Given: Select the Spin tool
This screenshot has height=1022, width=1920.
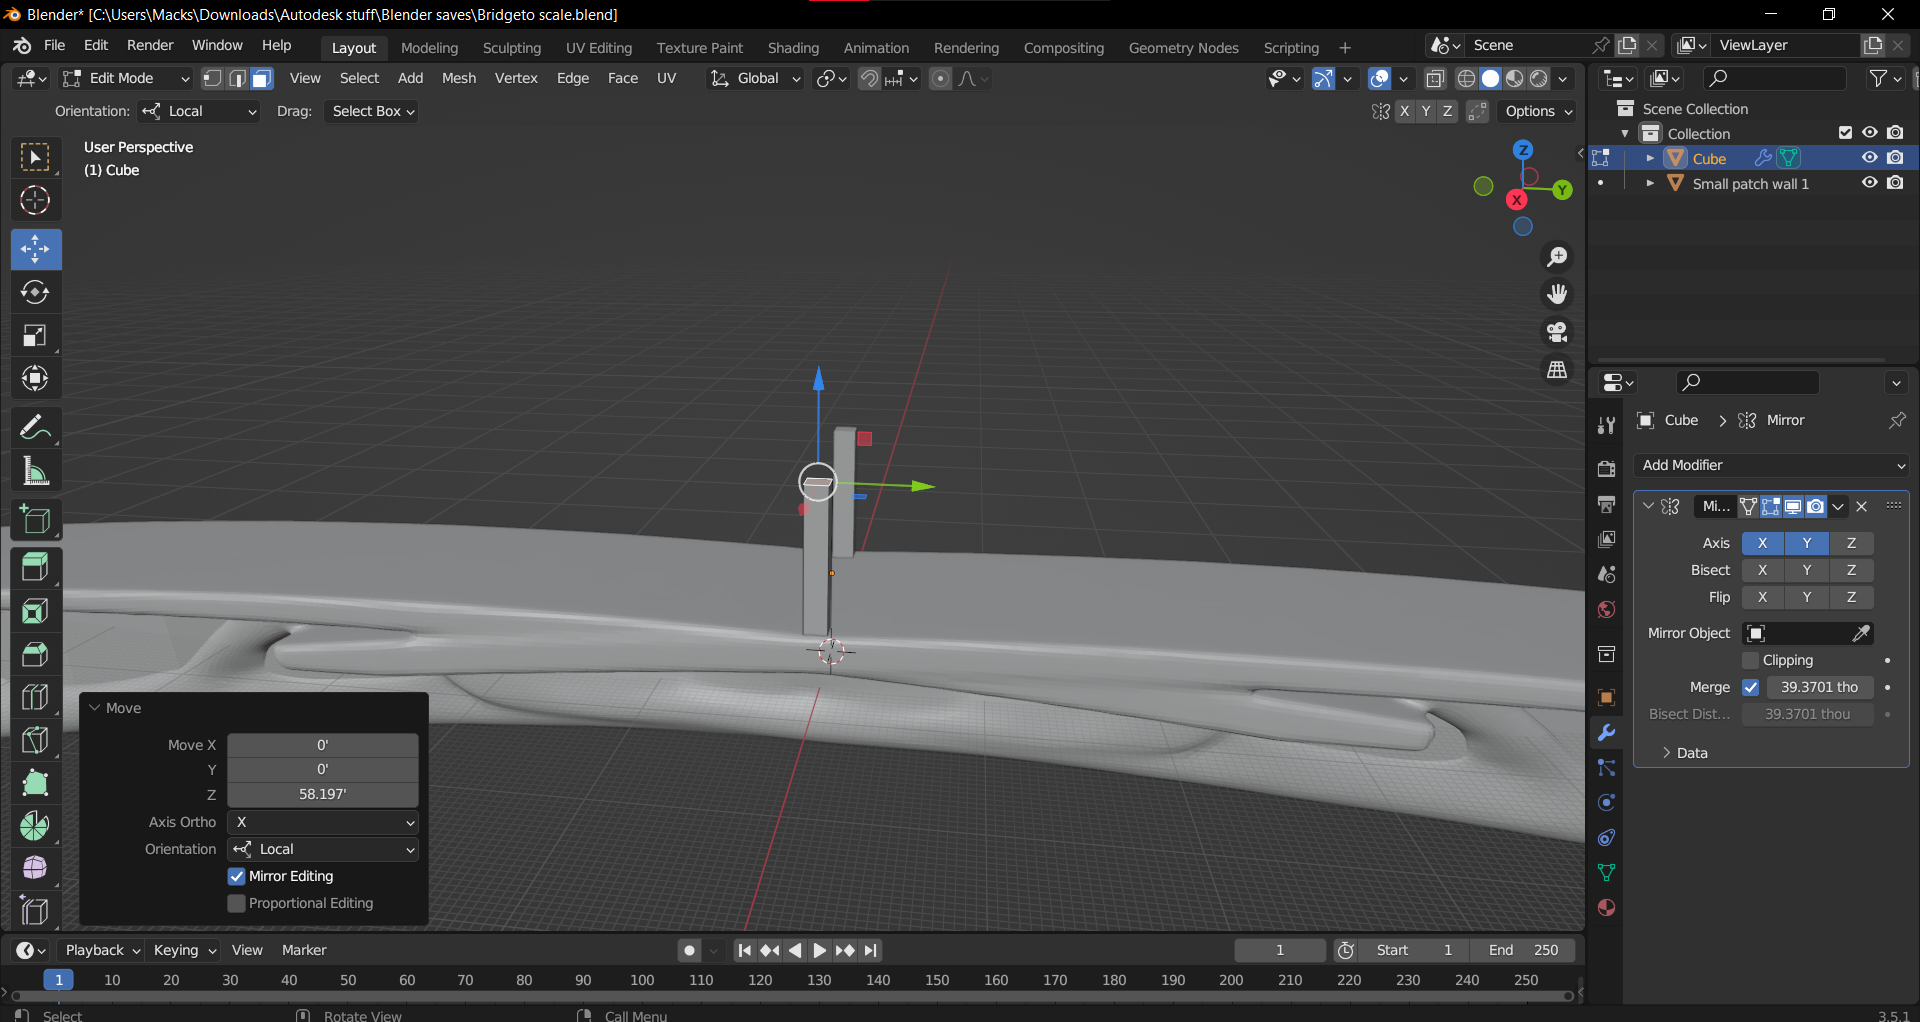Looking at the screenshot, I should (35, 826).
